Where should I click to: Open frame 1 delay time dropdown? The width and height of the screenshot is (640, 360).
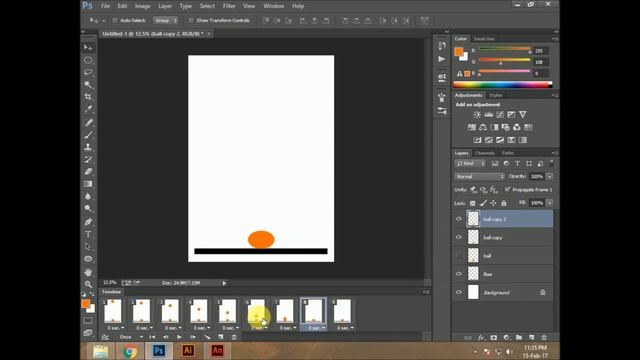[116, 328]
